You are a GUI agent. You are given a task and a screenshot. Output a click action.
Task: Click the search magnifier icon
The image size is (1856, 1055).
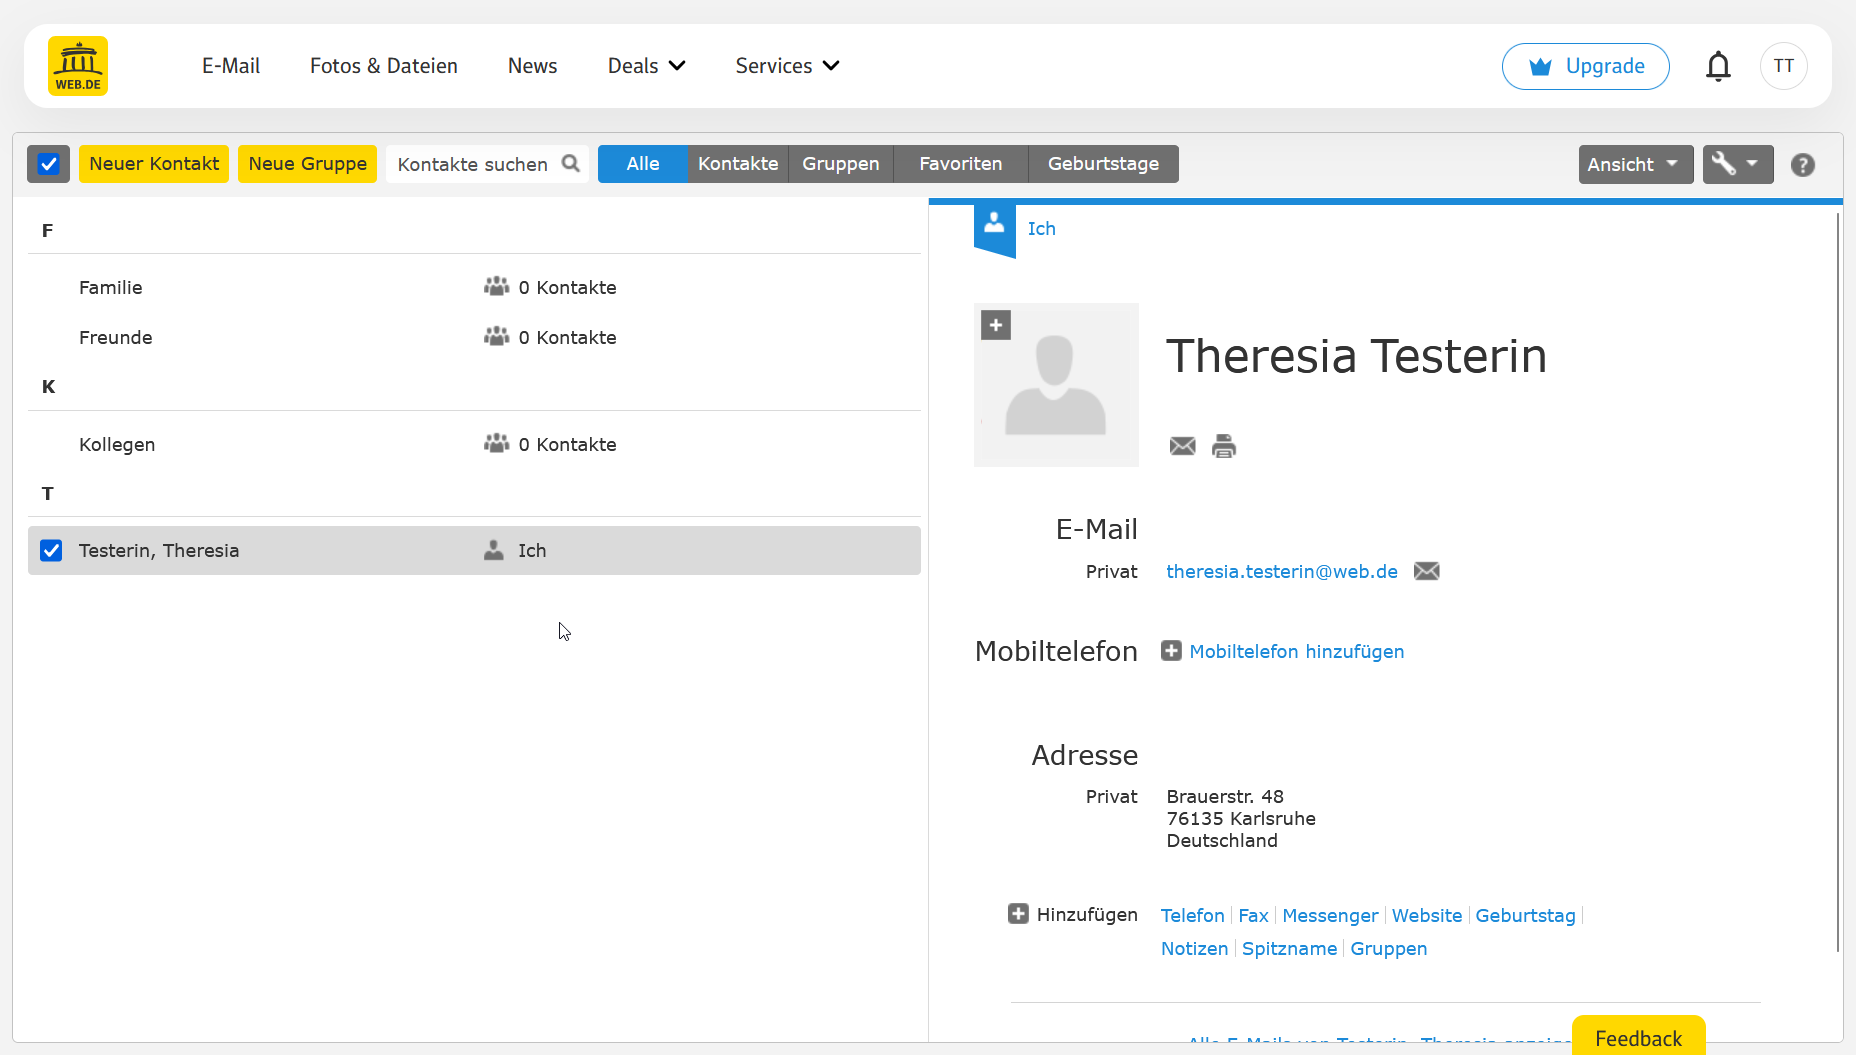571,163
